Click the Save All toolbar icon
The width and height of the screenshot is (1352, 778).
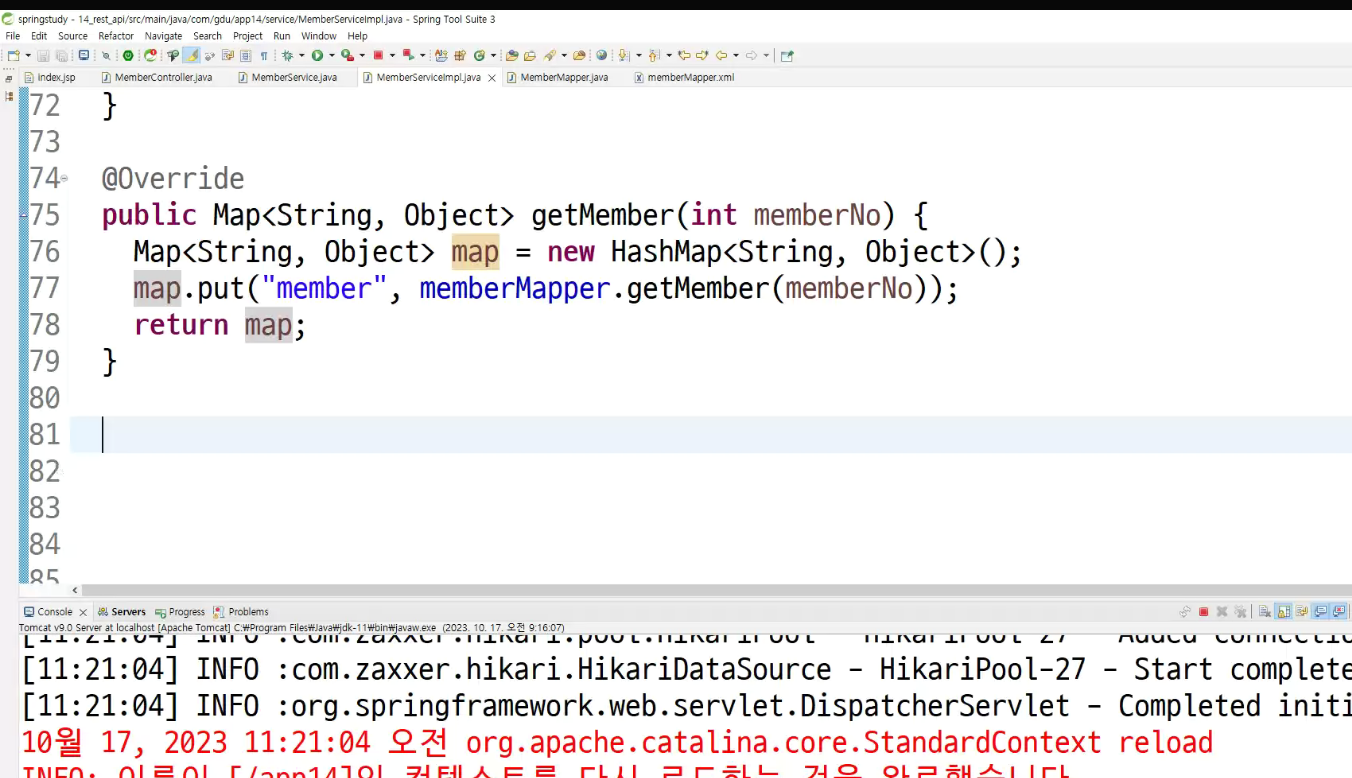(x=61, y=55)
